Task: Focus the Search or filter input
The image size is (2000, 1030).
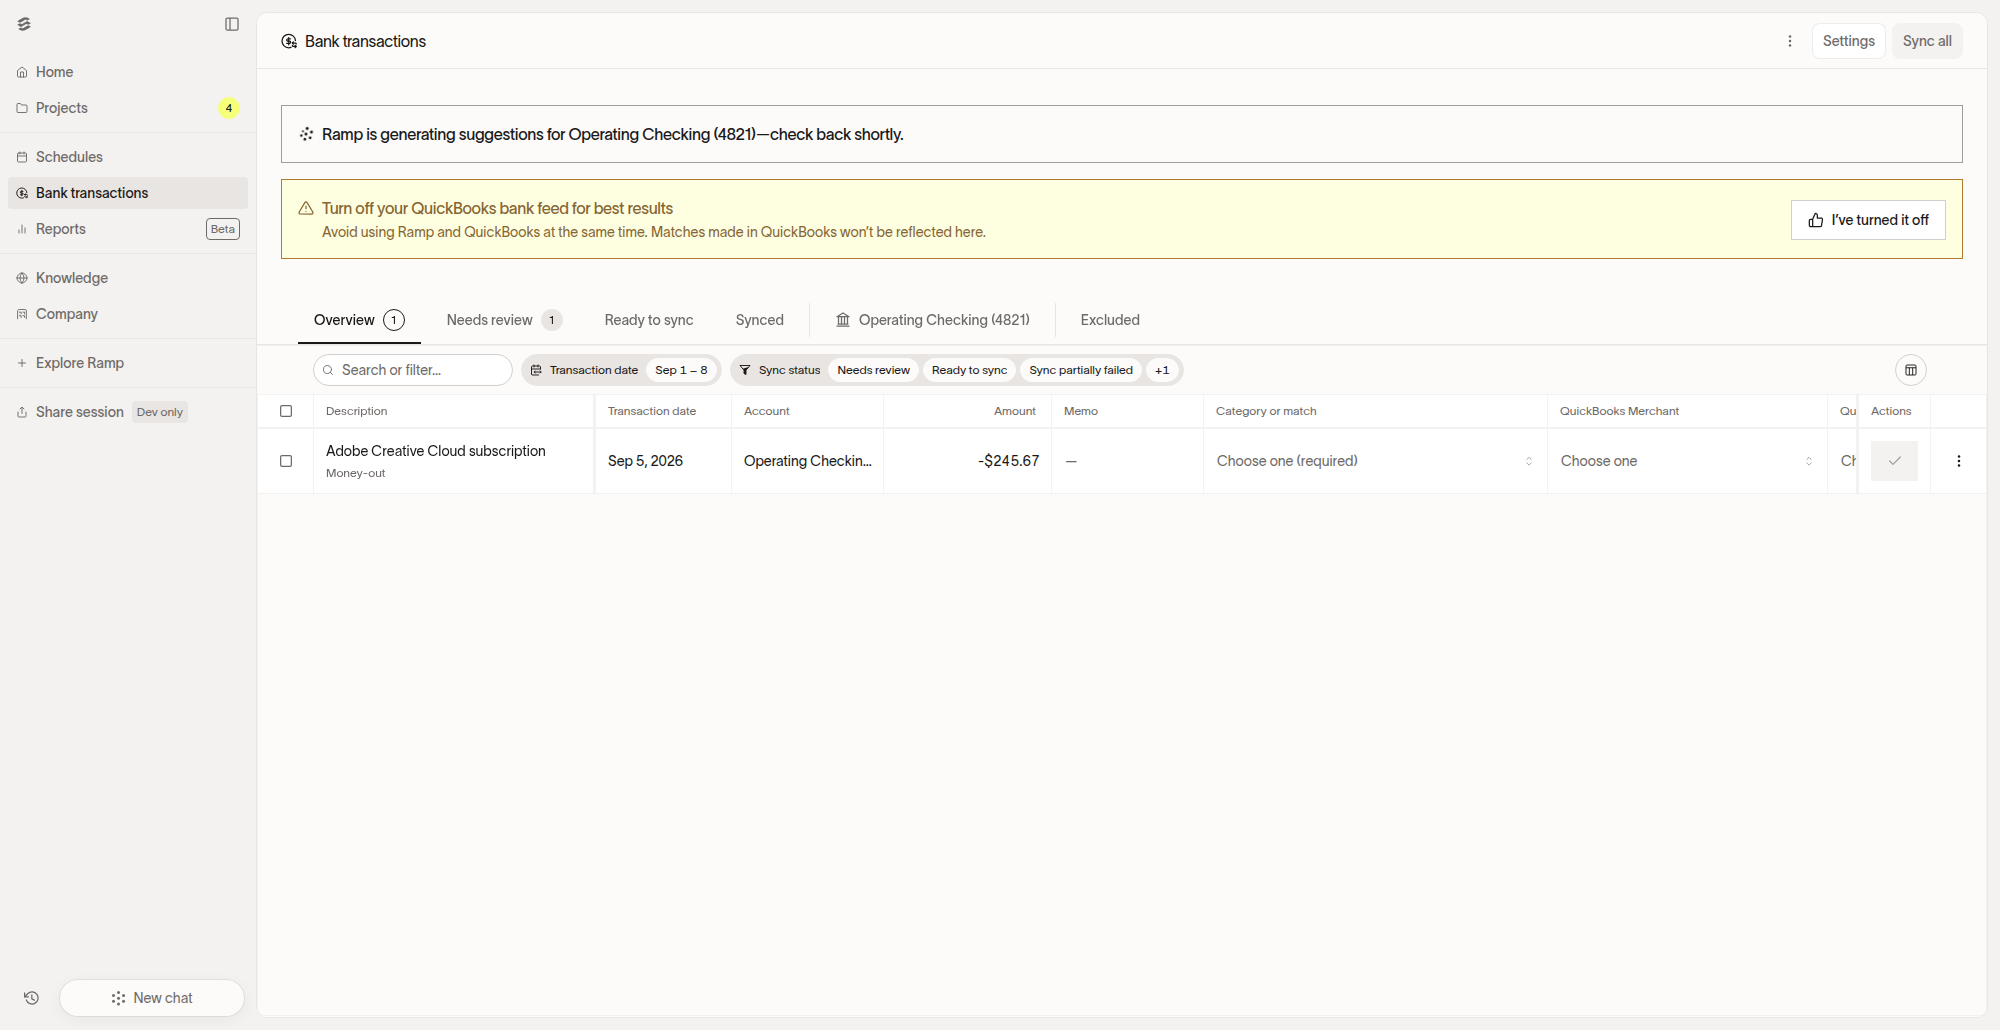Action: [413, 370]
